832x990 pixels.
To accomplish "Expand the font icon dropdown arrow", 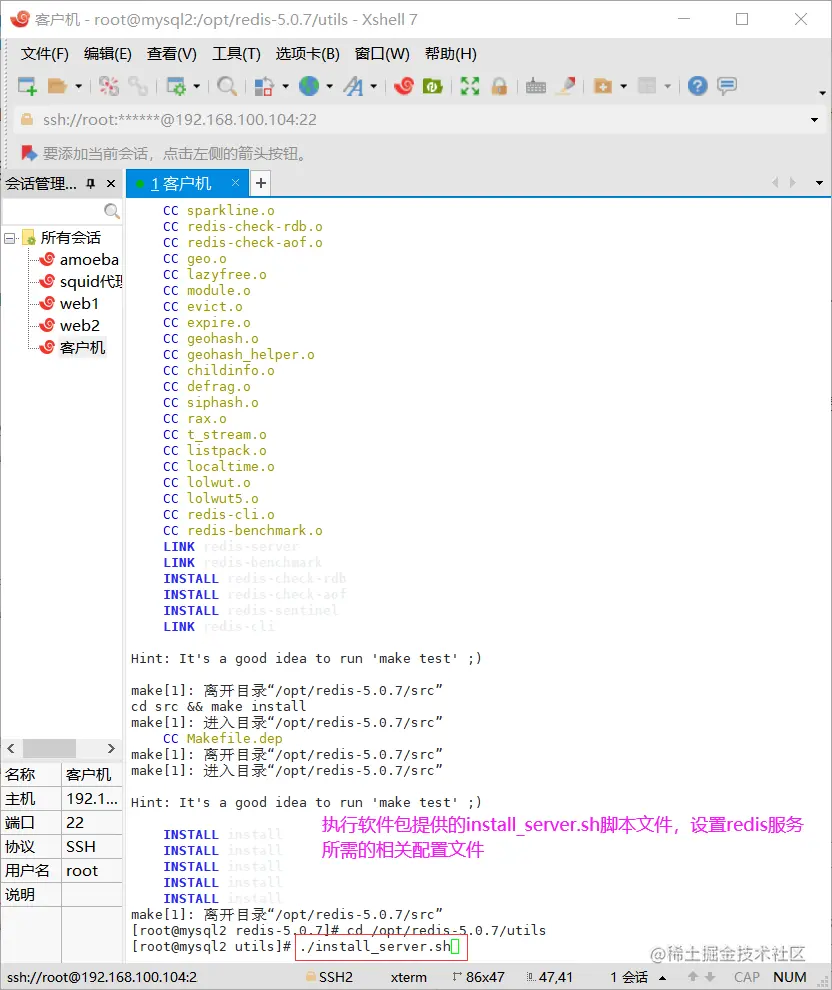I will (x=374, y=86).
